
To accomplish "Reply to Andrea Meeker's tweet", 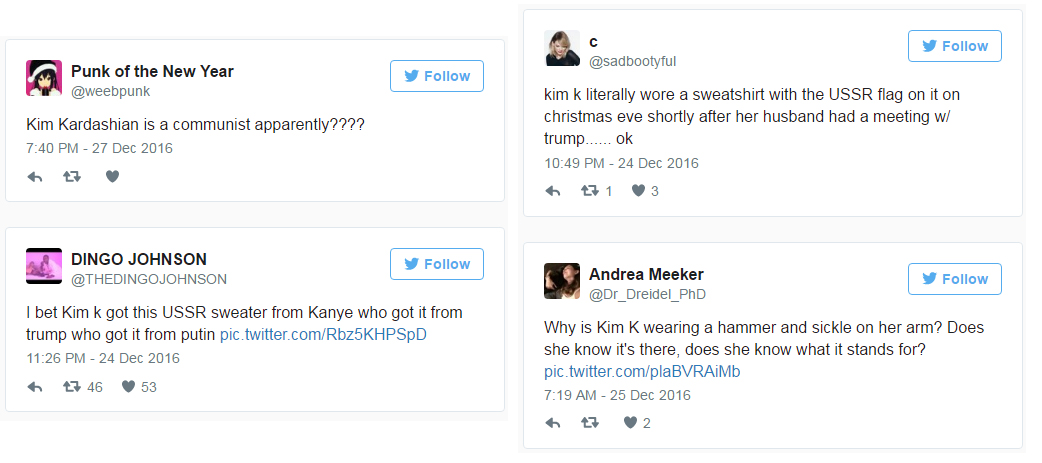I will coord(553,423).
